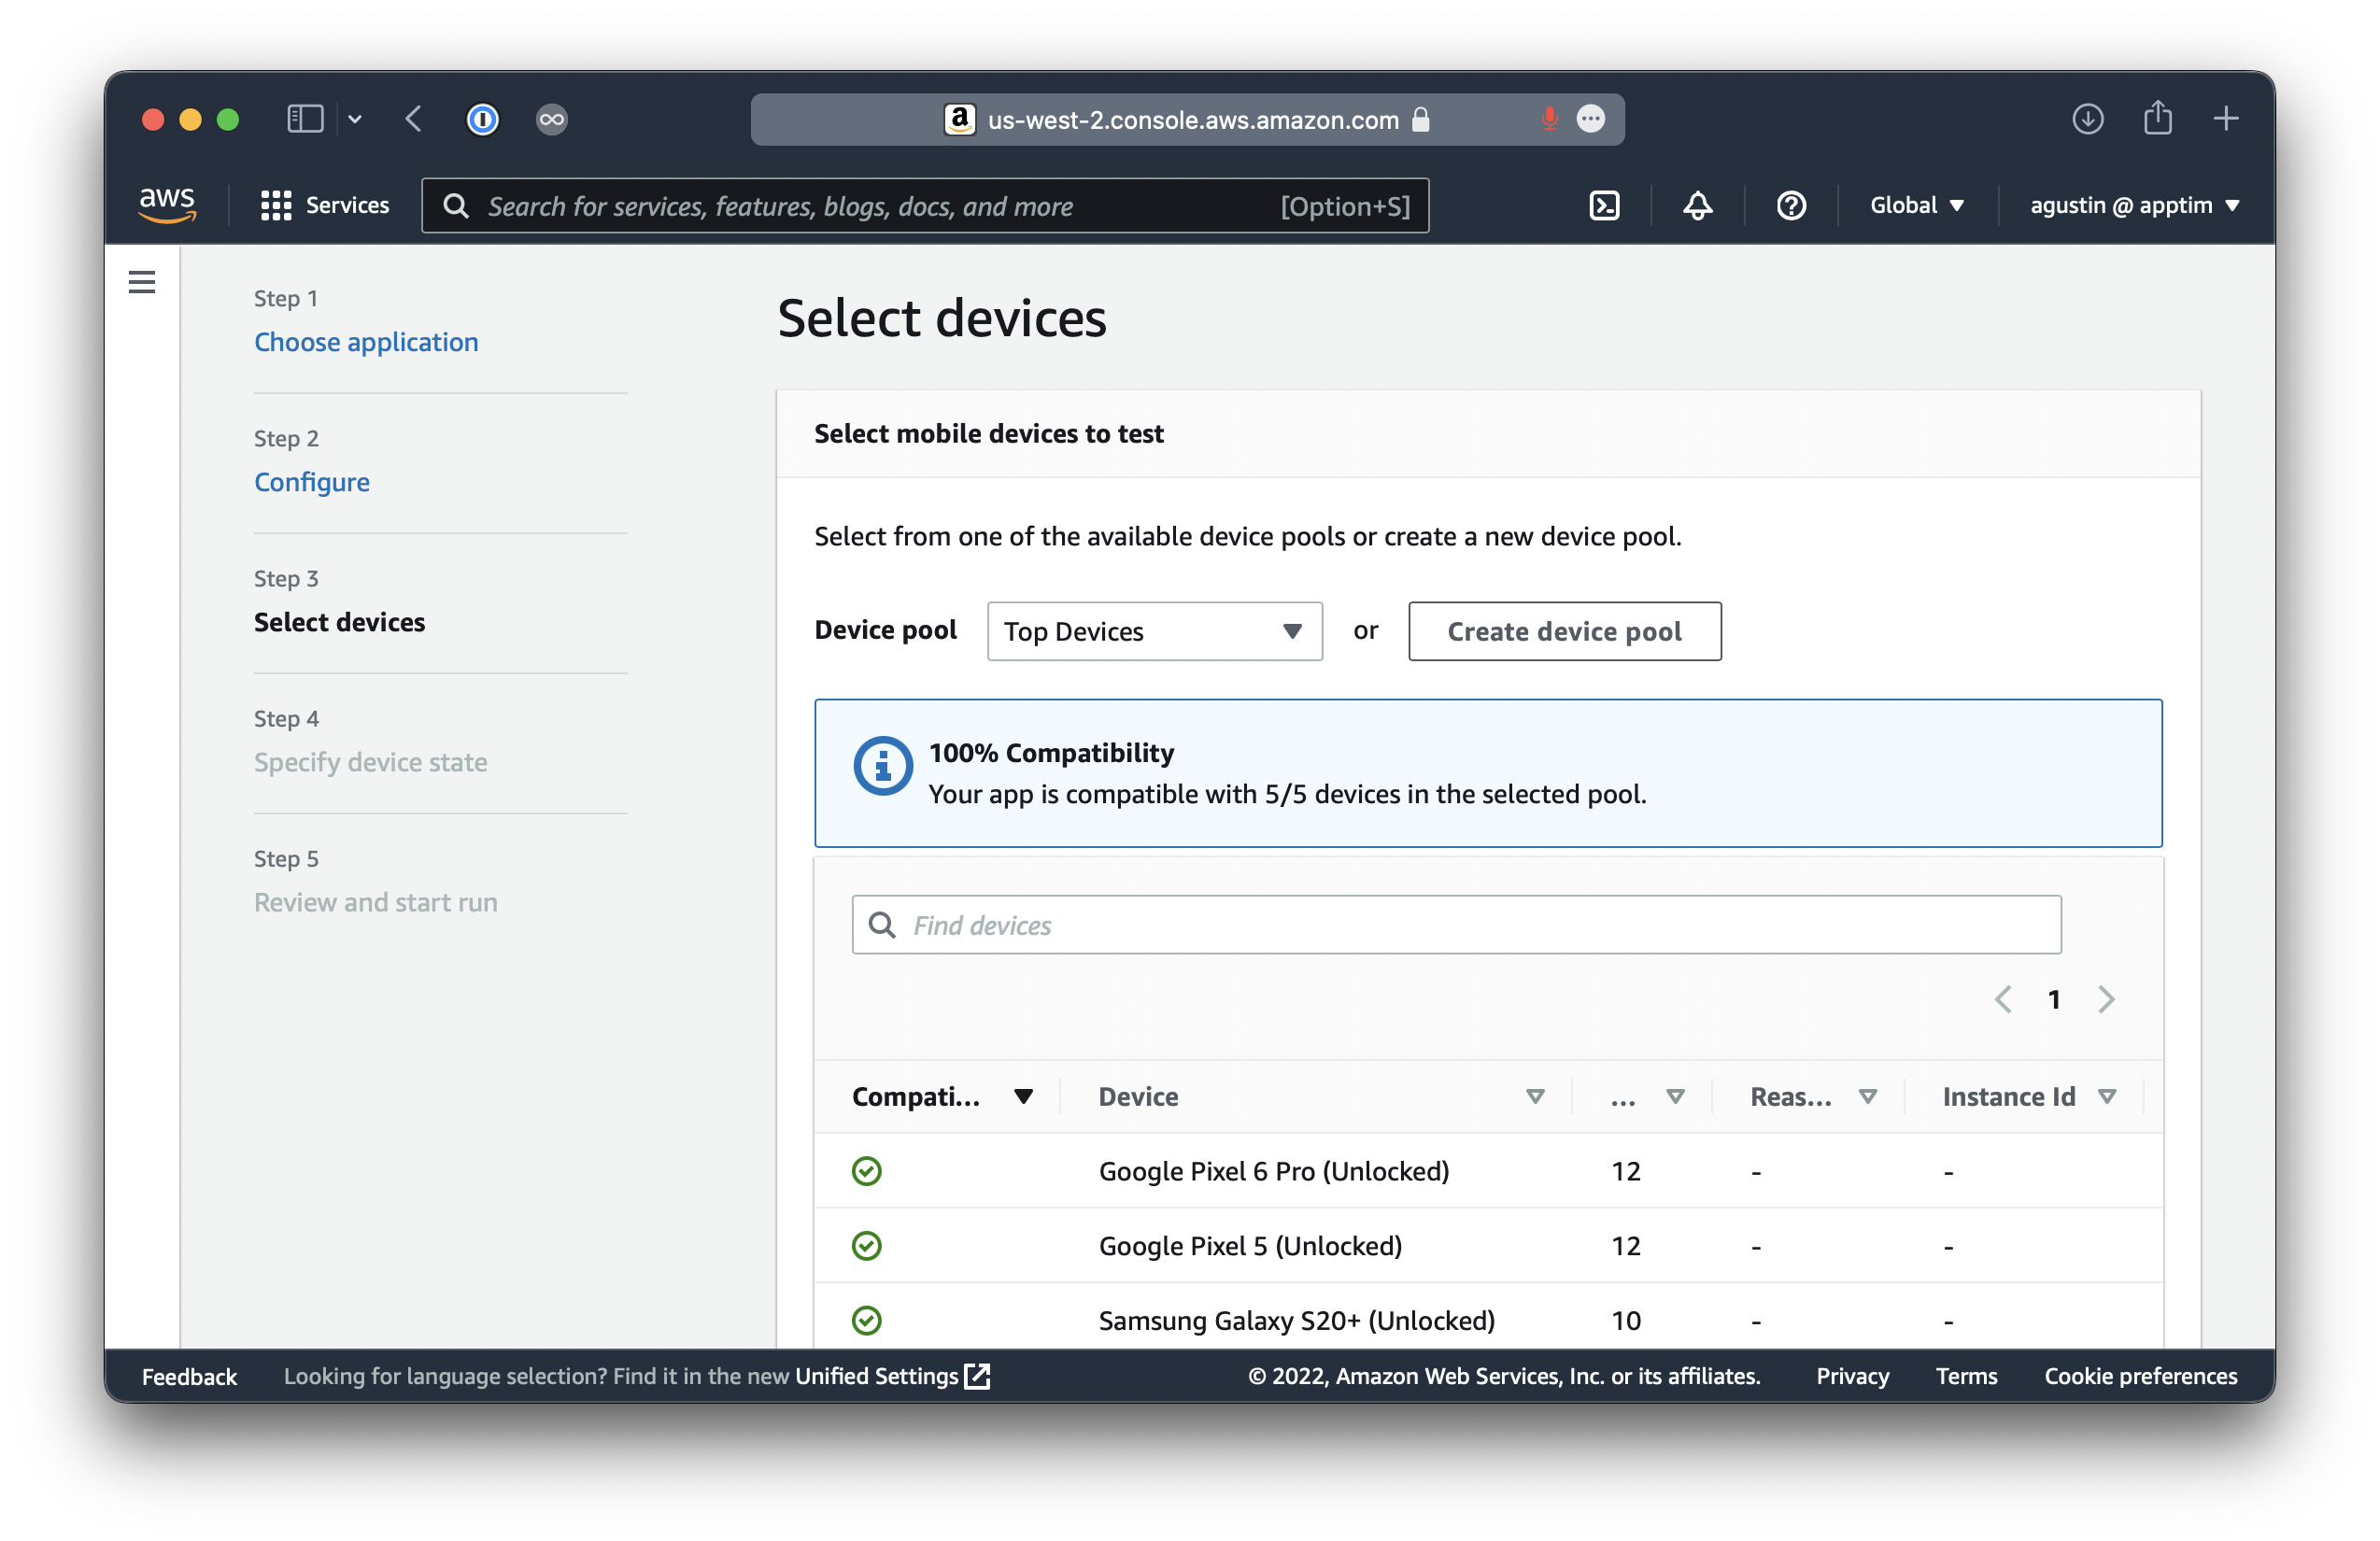Go back to the Configure step
The height and width of the screenshot is (1541, 2380).
tap(312, 482)
